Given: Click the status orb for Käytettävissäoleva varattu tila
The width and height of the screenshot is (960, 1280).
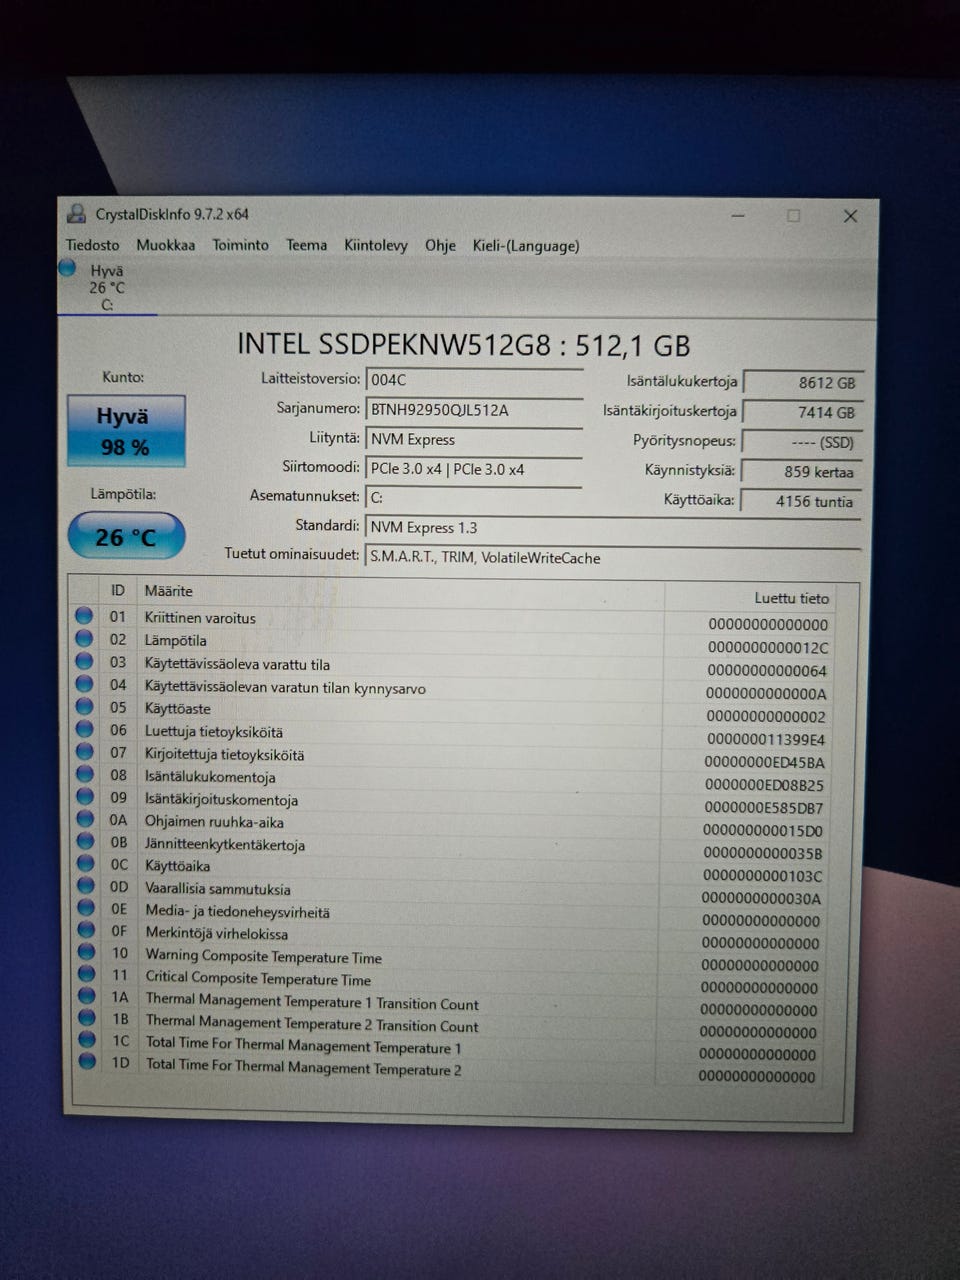Looking at the screenshot, I should coord(84,662).
